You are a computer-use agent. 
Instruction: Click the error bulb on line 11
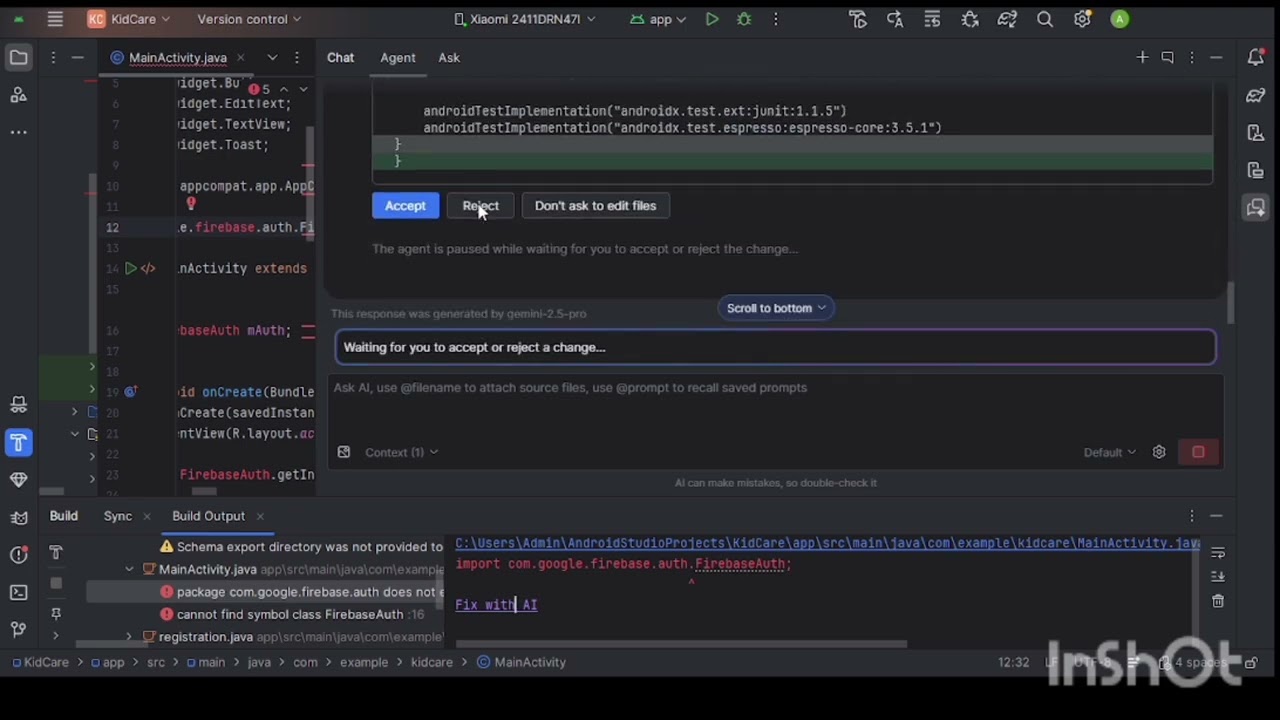point(190,204)
